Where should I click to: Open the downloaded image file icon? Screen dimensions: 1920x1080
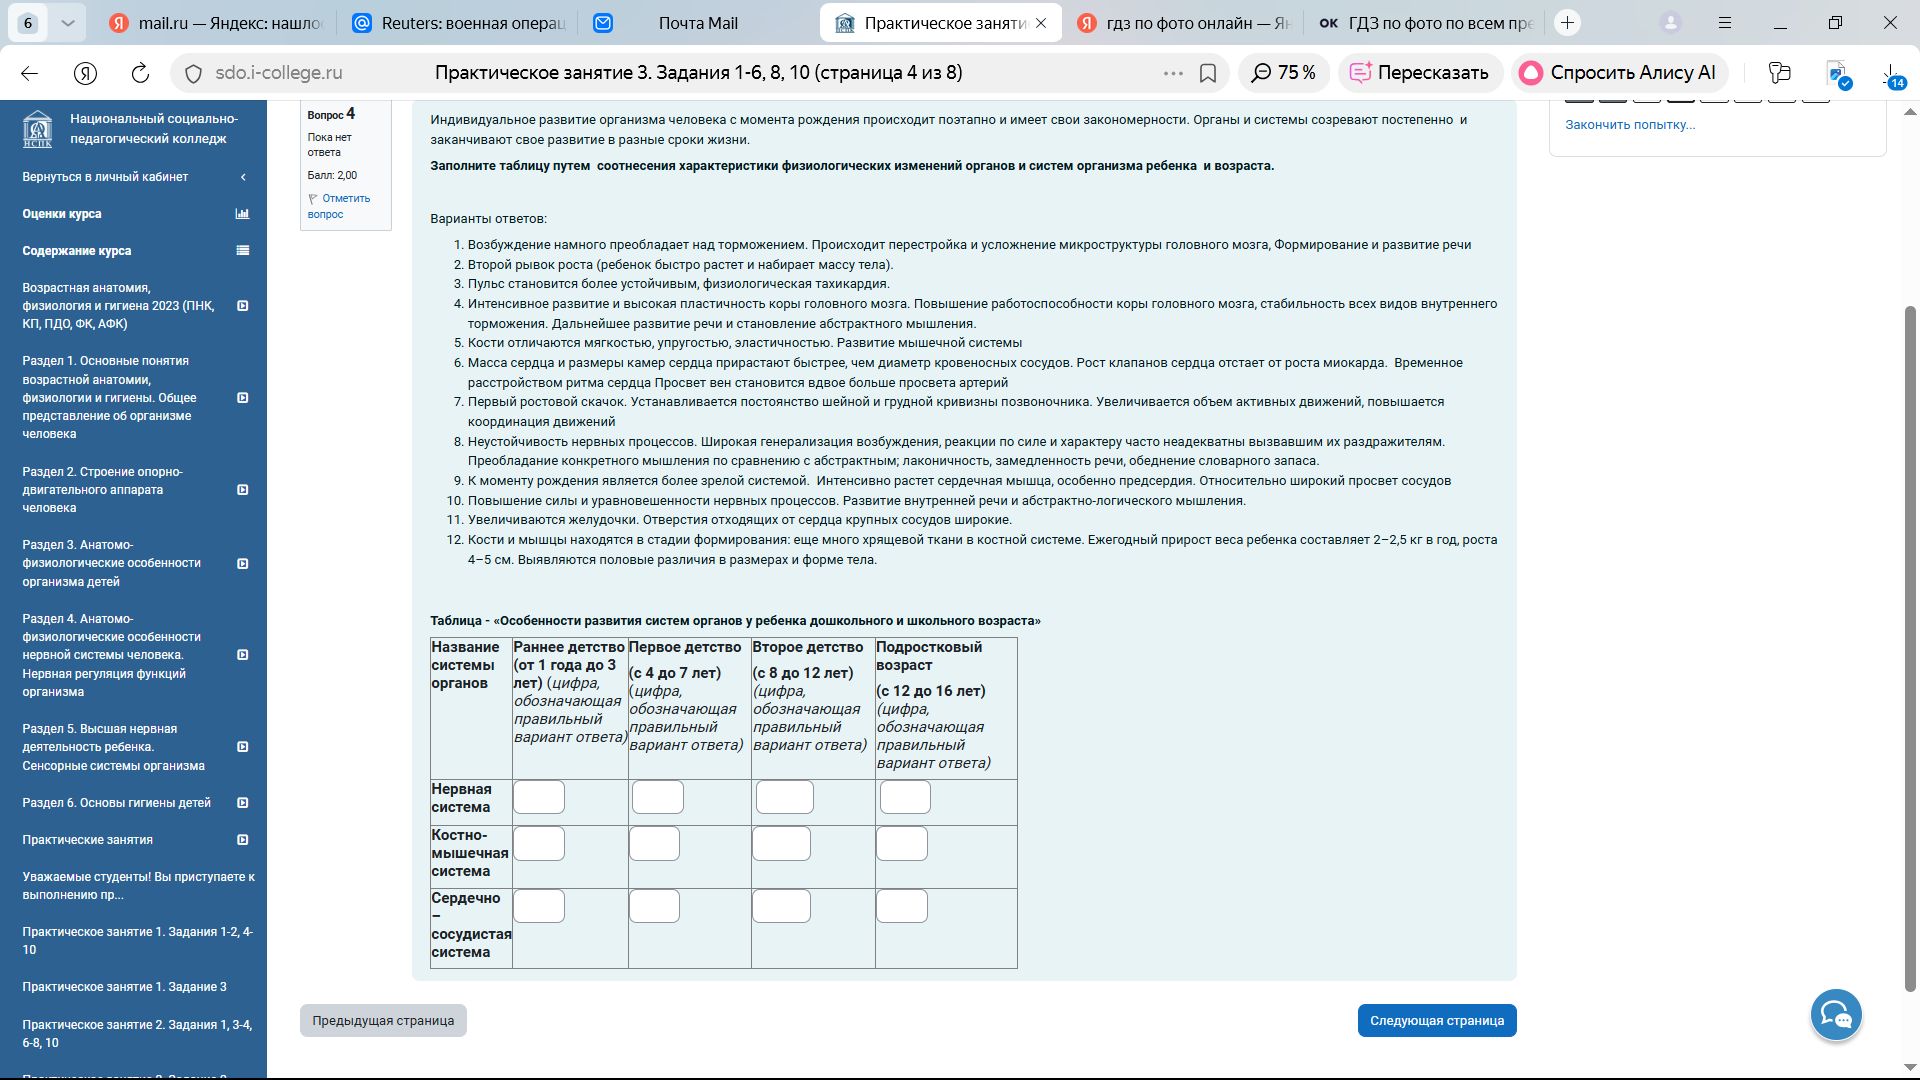tap(1838, 74)
